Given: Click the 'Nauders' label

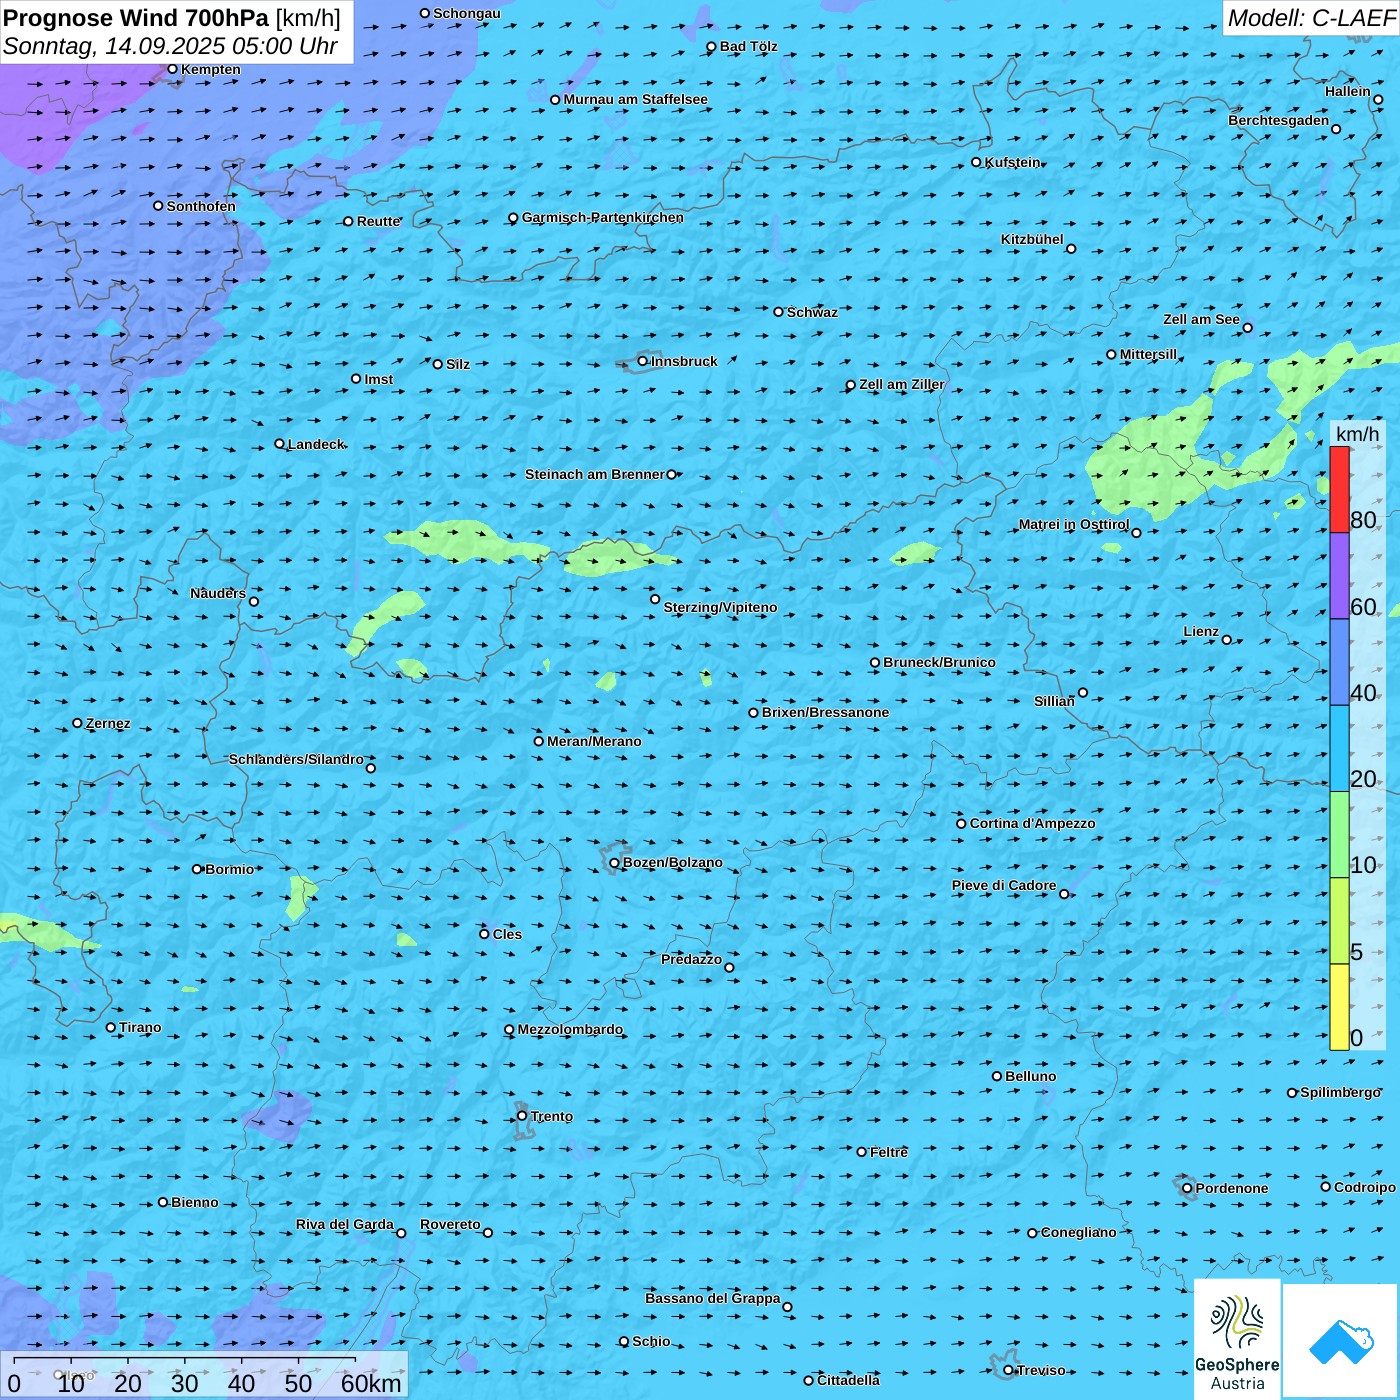Looking at the screenshot, I should point(218,593).
